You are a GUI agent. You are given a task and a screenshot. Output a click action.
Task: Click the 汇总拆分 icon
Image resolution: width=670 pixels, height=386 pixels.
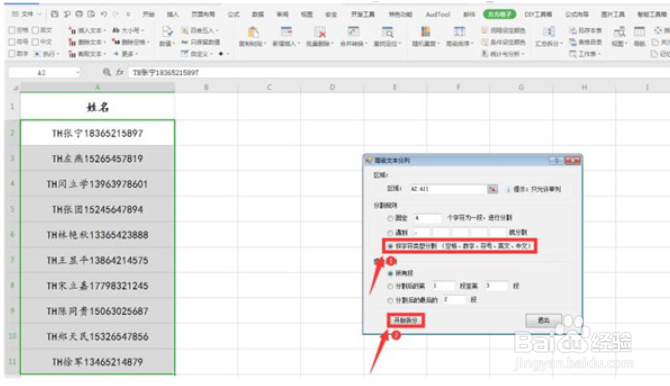(x=549, y=32)
